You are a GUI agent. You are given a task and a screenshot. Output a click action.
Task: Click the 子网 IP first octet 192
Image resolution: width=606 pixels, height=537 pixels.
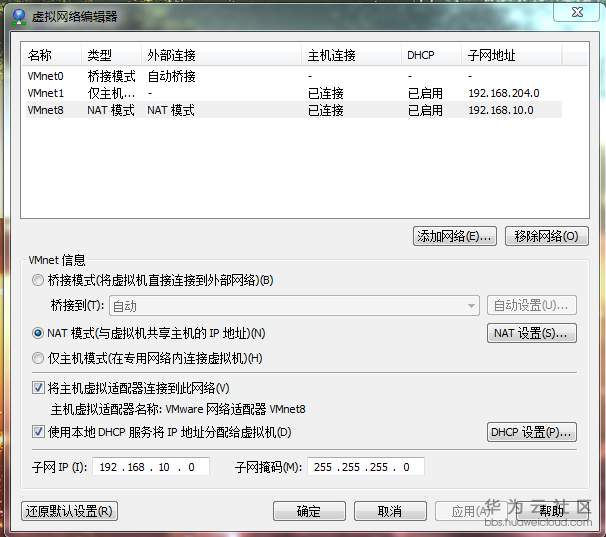108,467
